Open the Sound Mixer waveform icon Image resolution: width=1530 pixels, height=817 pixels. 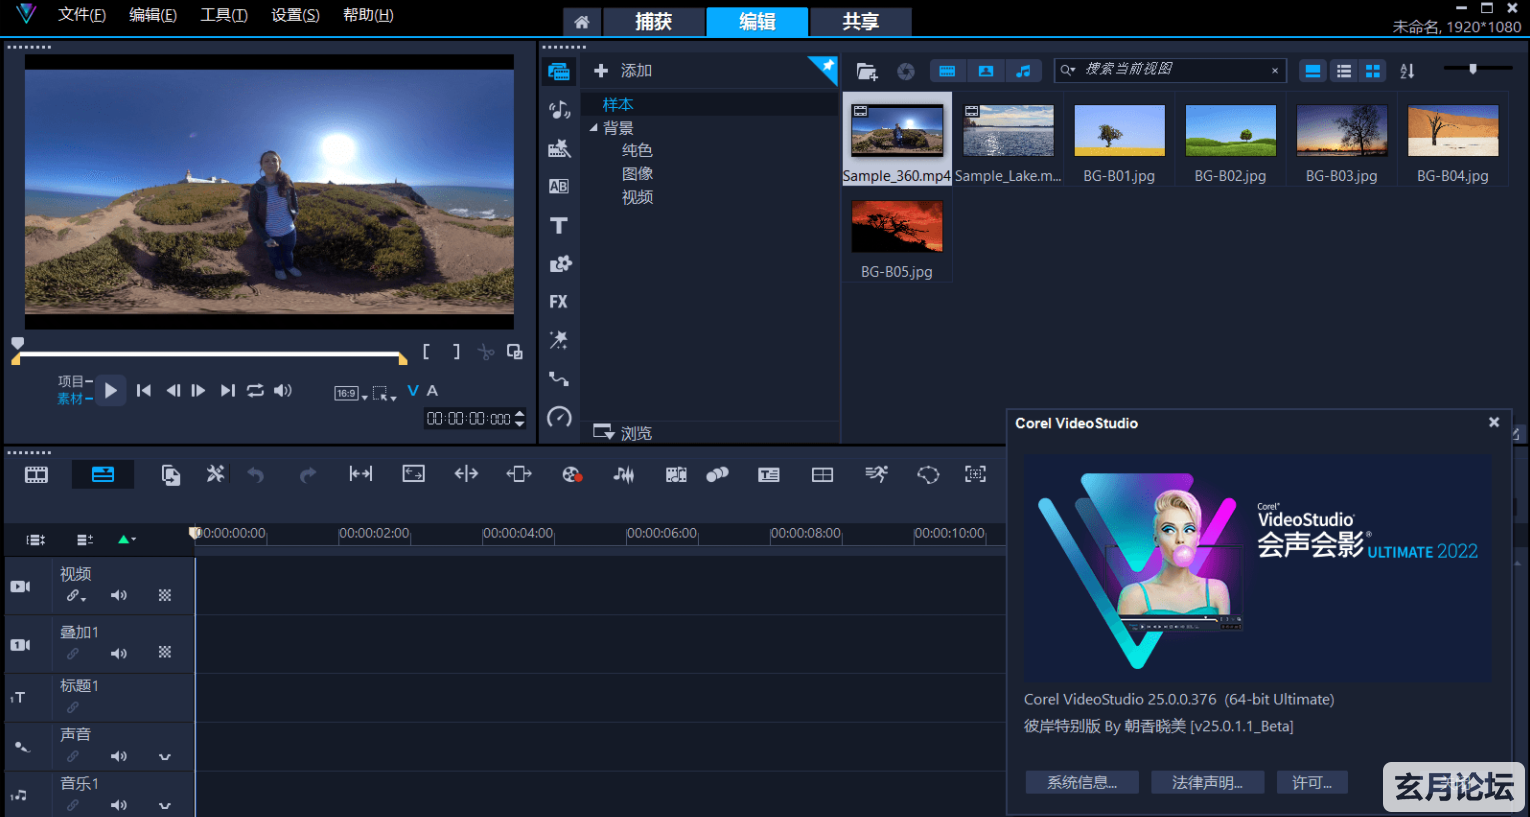(624, 474)
